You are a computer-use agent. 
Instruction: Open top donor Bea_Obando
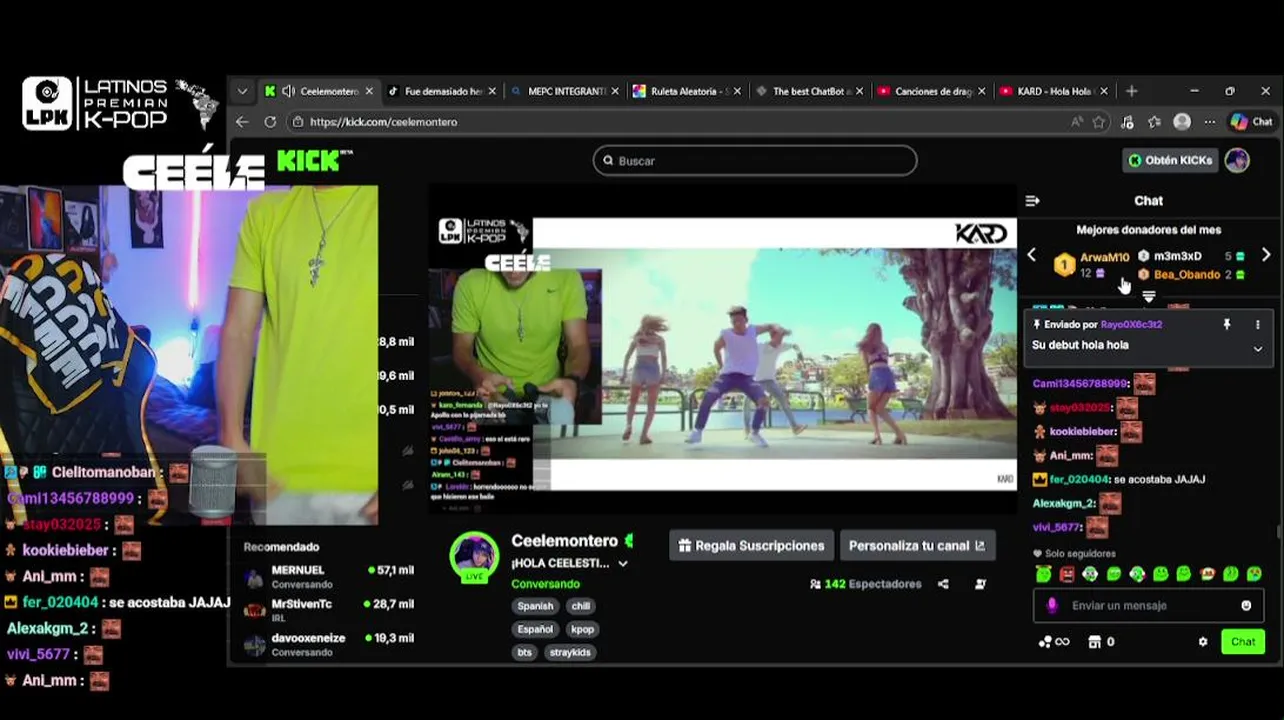[1187, 275]
